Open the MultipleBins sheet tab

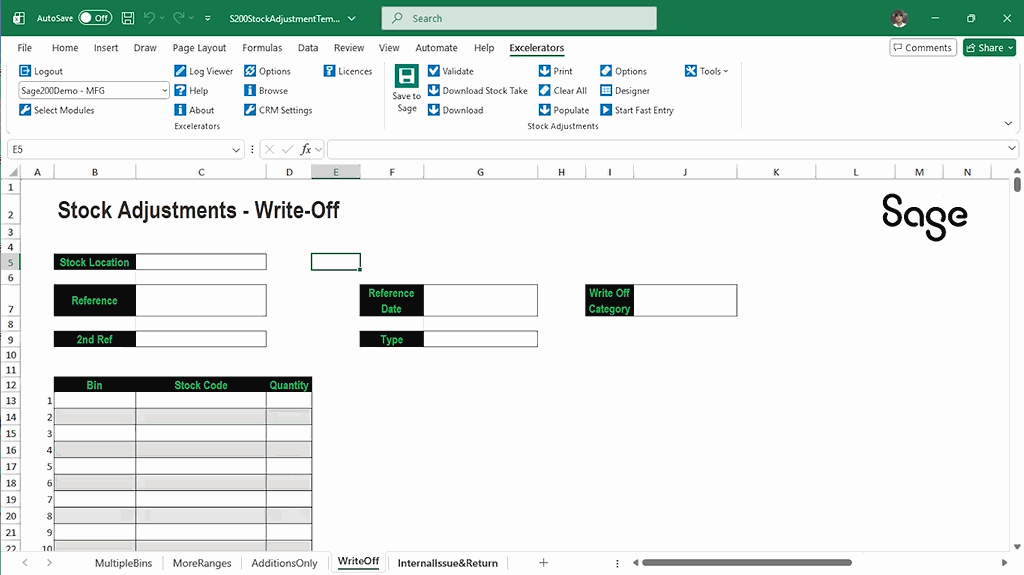click(x=123, y=563)
